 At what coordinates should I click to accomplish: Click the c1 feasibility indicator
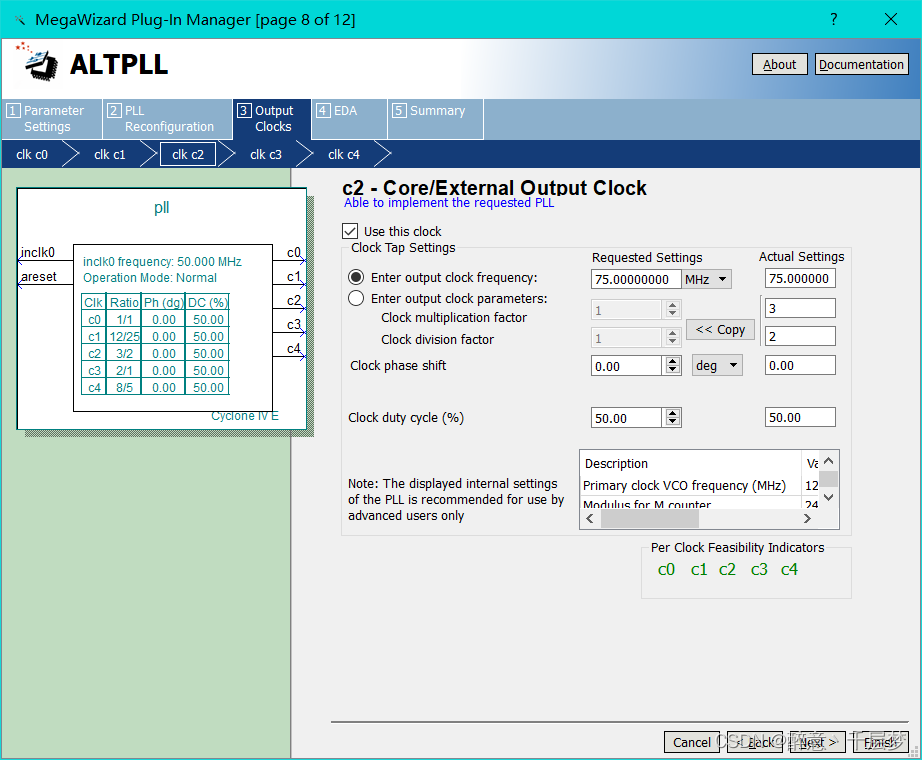(x=699, y=569)
